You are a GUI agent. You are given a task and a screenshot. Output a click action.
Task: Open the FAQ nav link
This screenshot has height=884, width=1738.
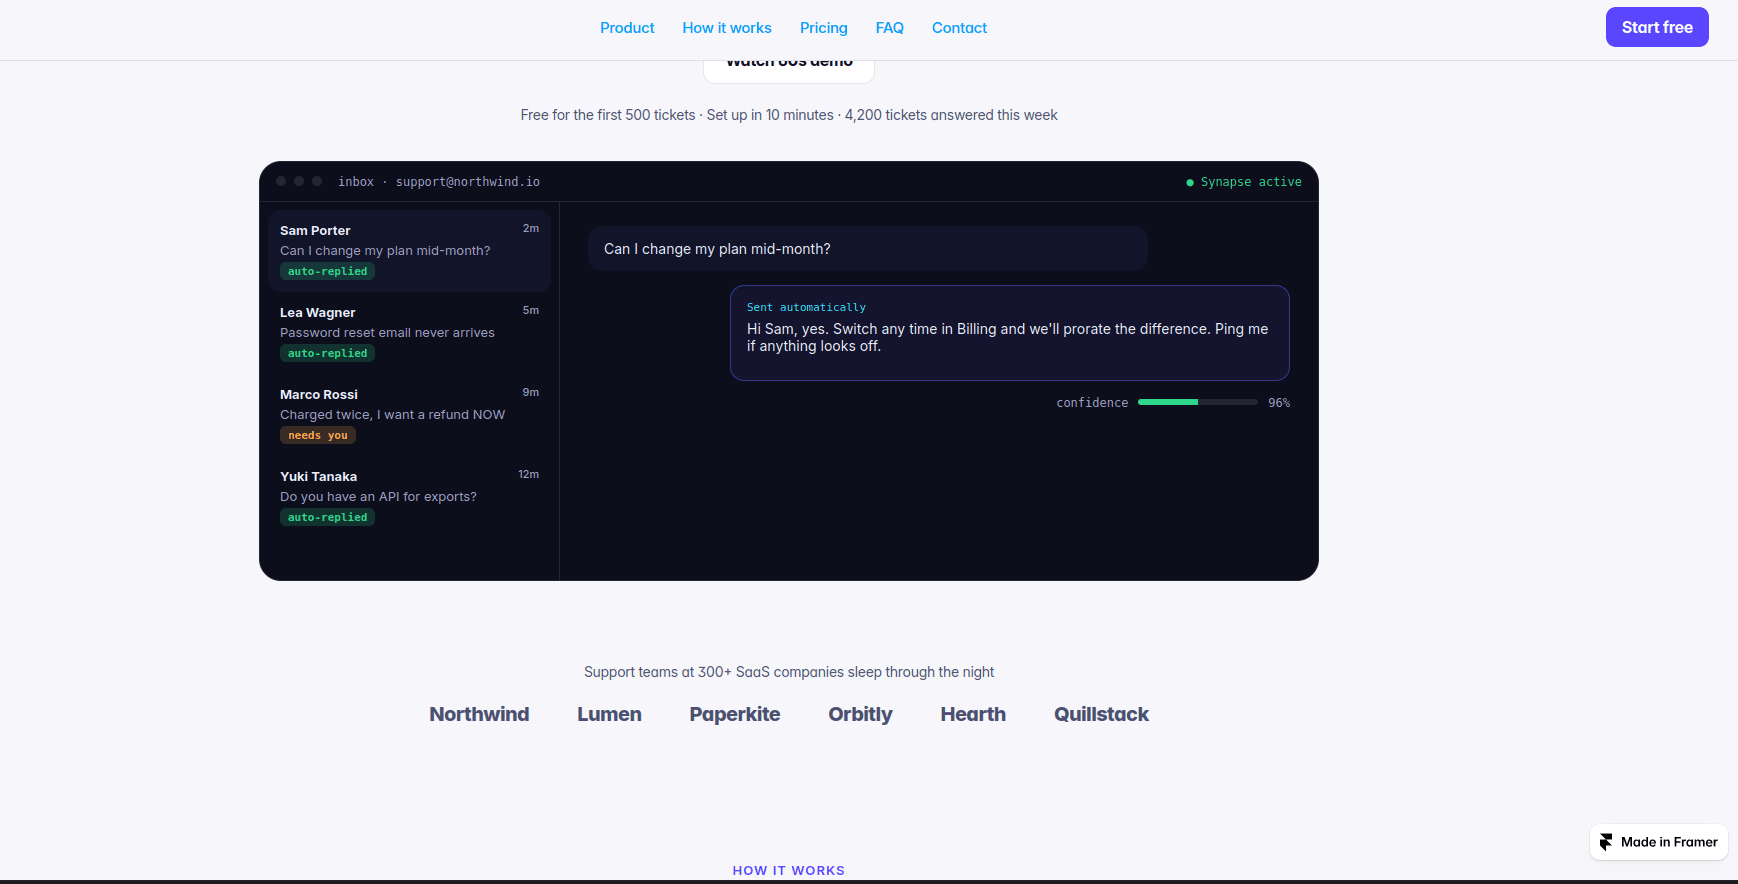[x=890, y=28]
